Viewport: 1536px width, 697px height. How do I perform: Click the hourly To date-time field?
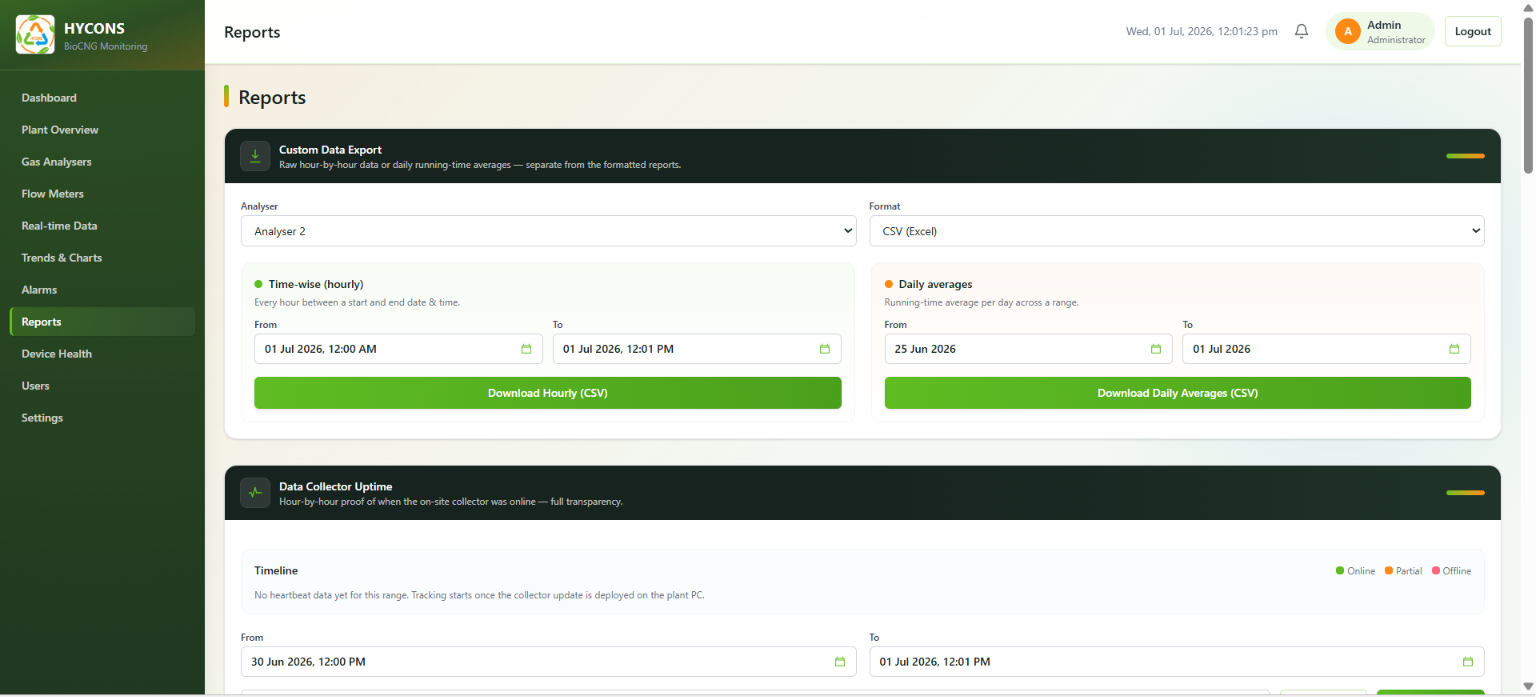[697, 349]
